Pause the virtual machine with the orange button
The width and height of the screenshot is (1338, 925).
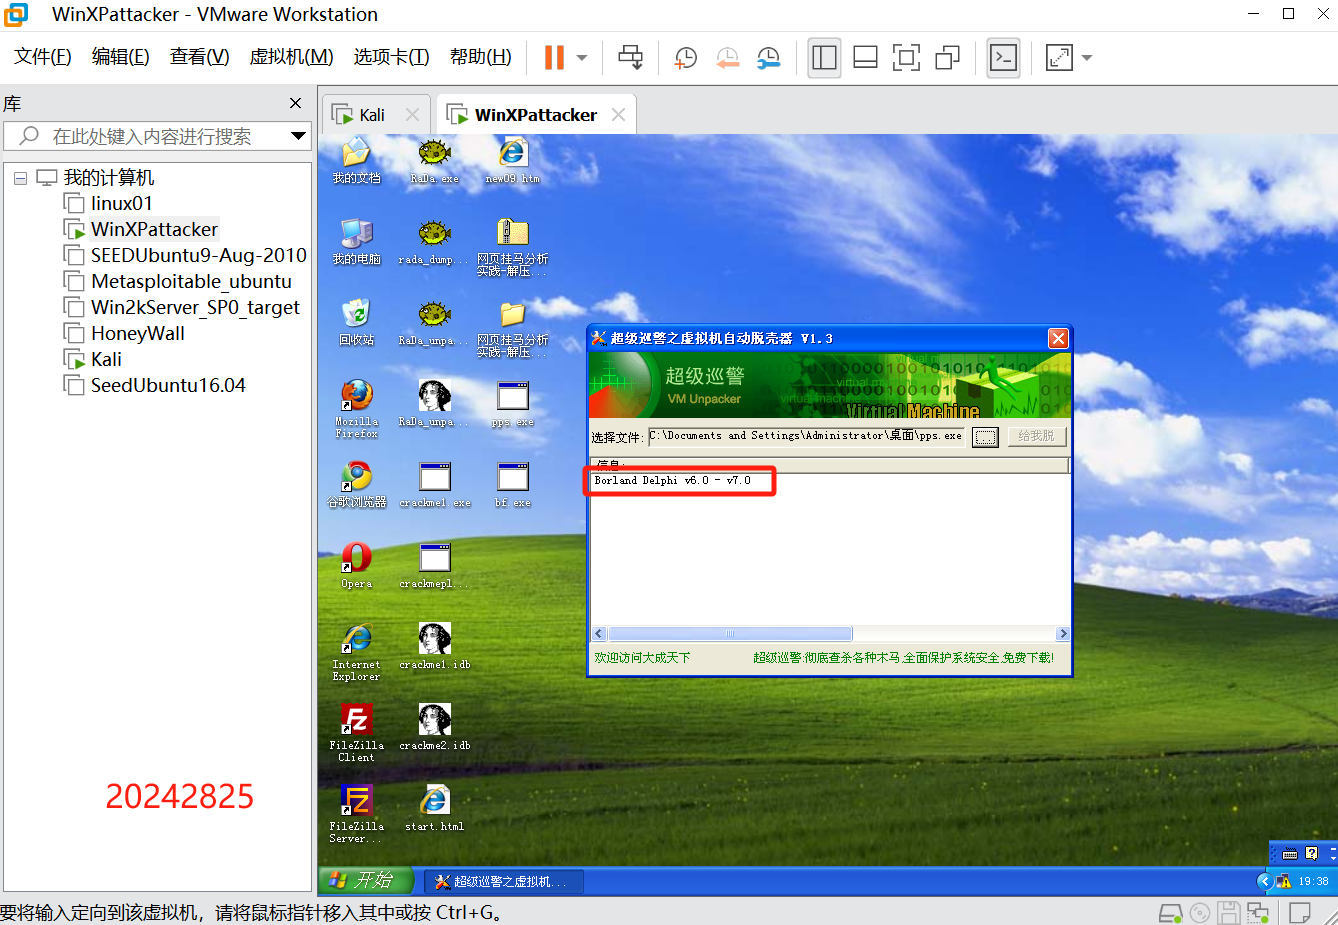(x=554, y=58)
